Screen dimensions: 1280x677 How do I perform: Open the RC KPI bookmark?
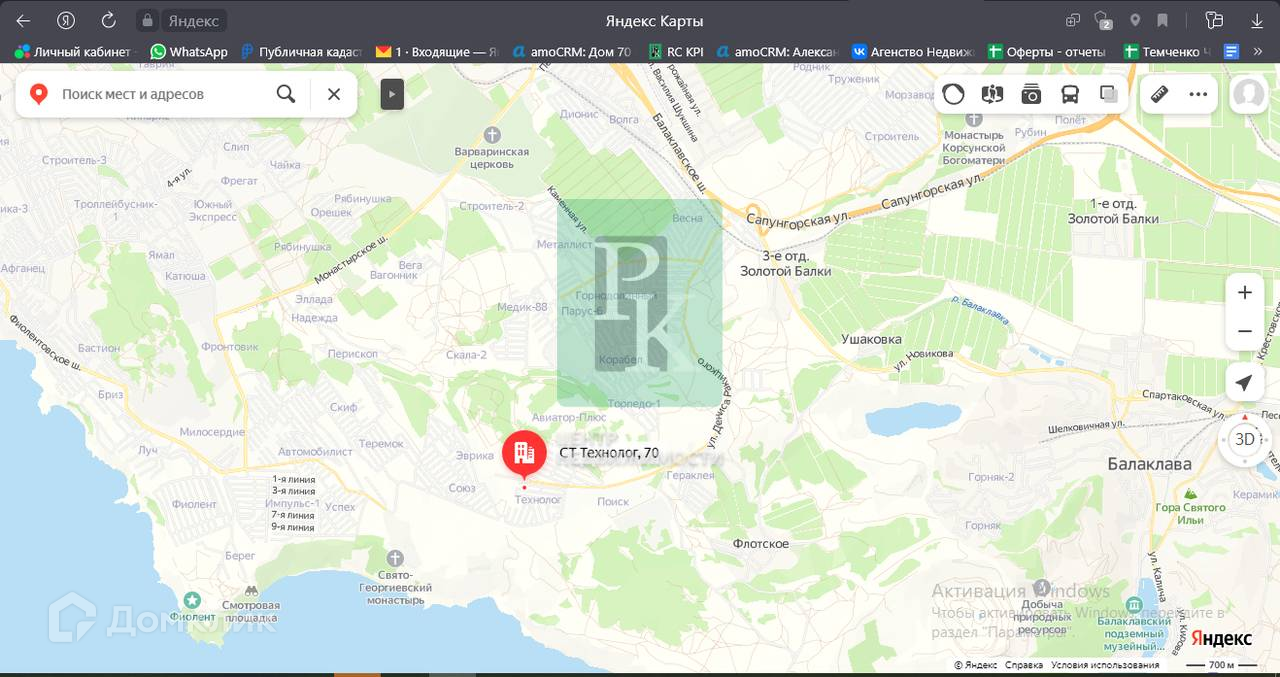[676, 51]
